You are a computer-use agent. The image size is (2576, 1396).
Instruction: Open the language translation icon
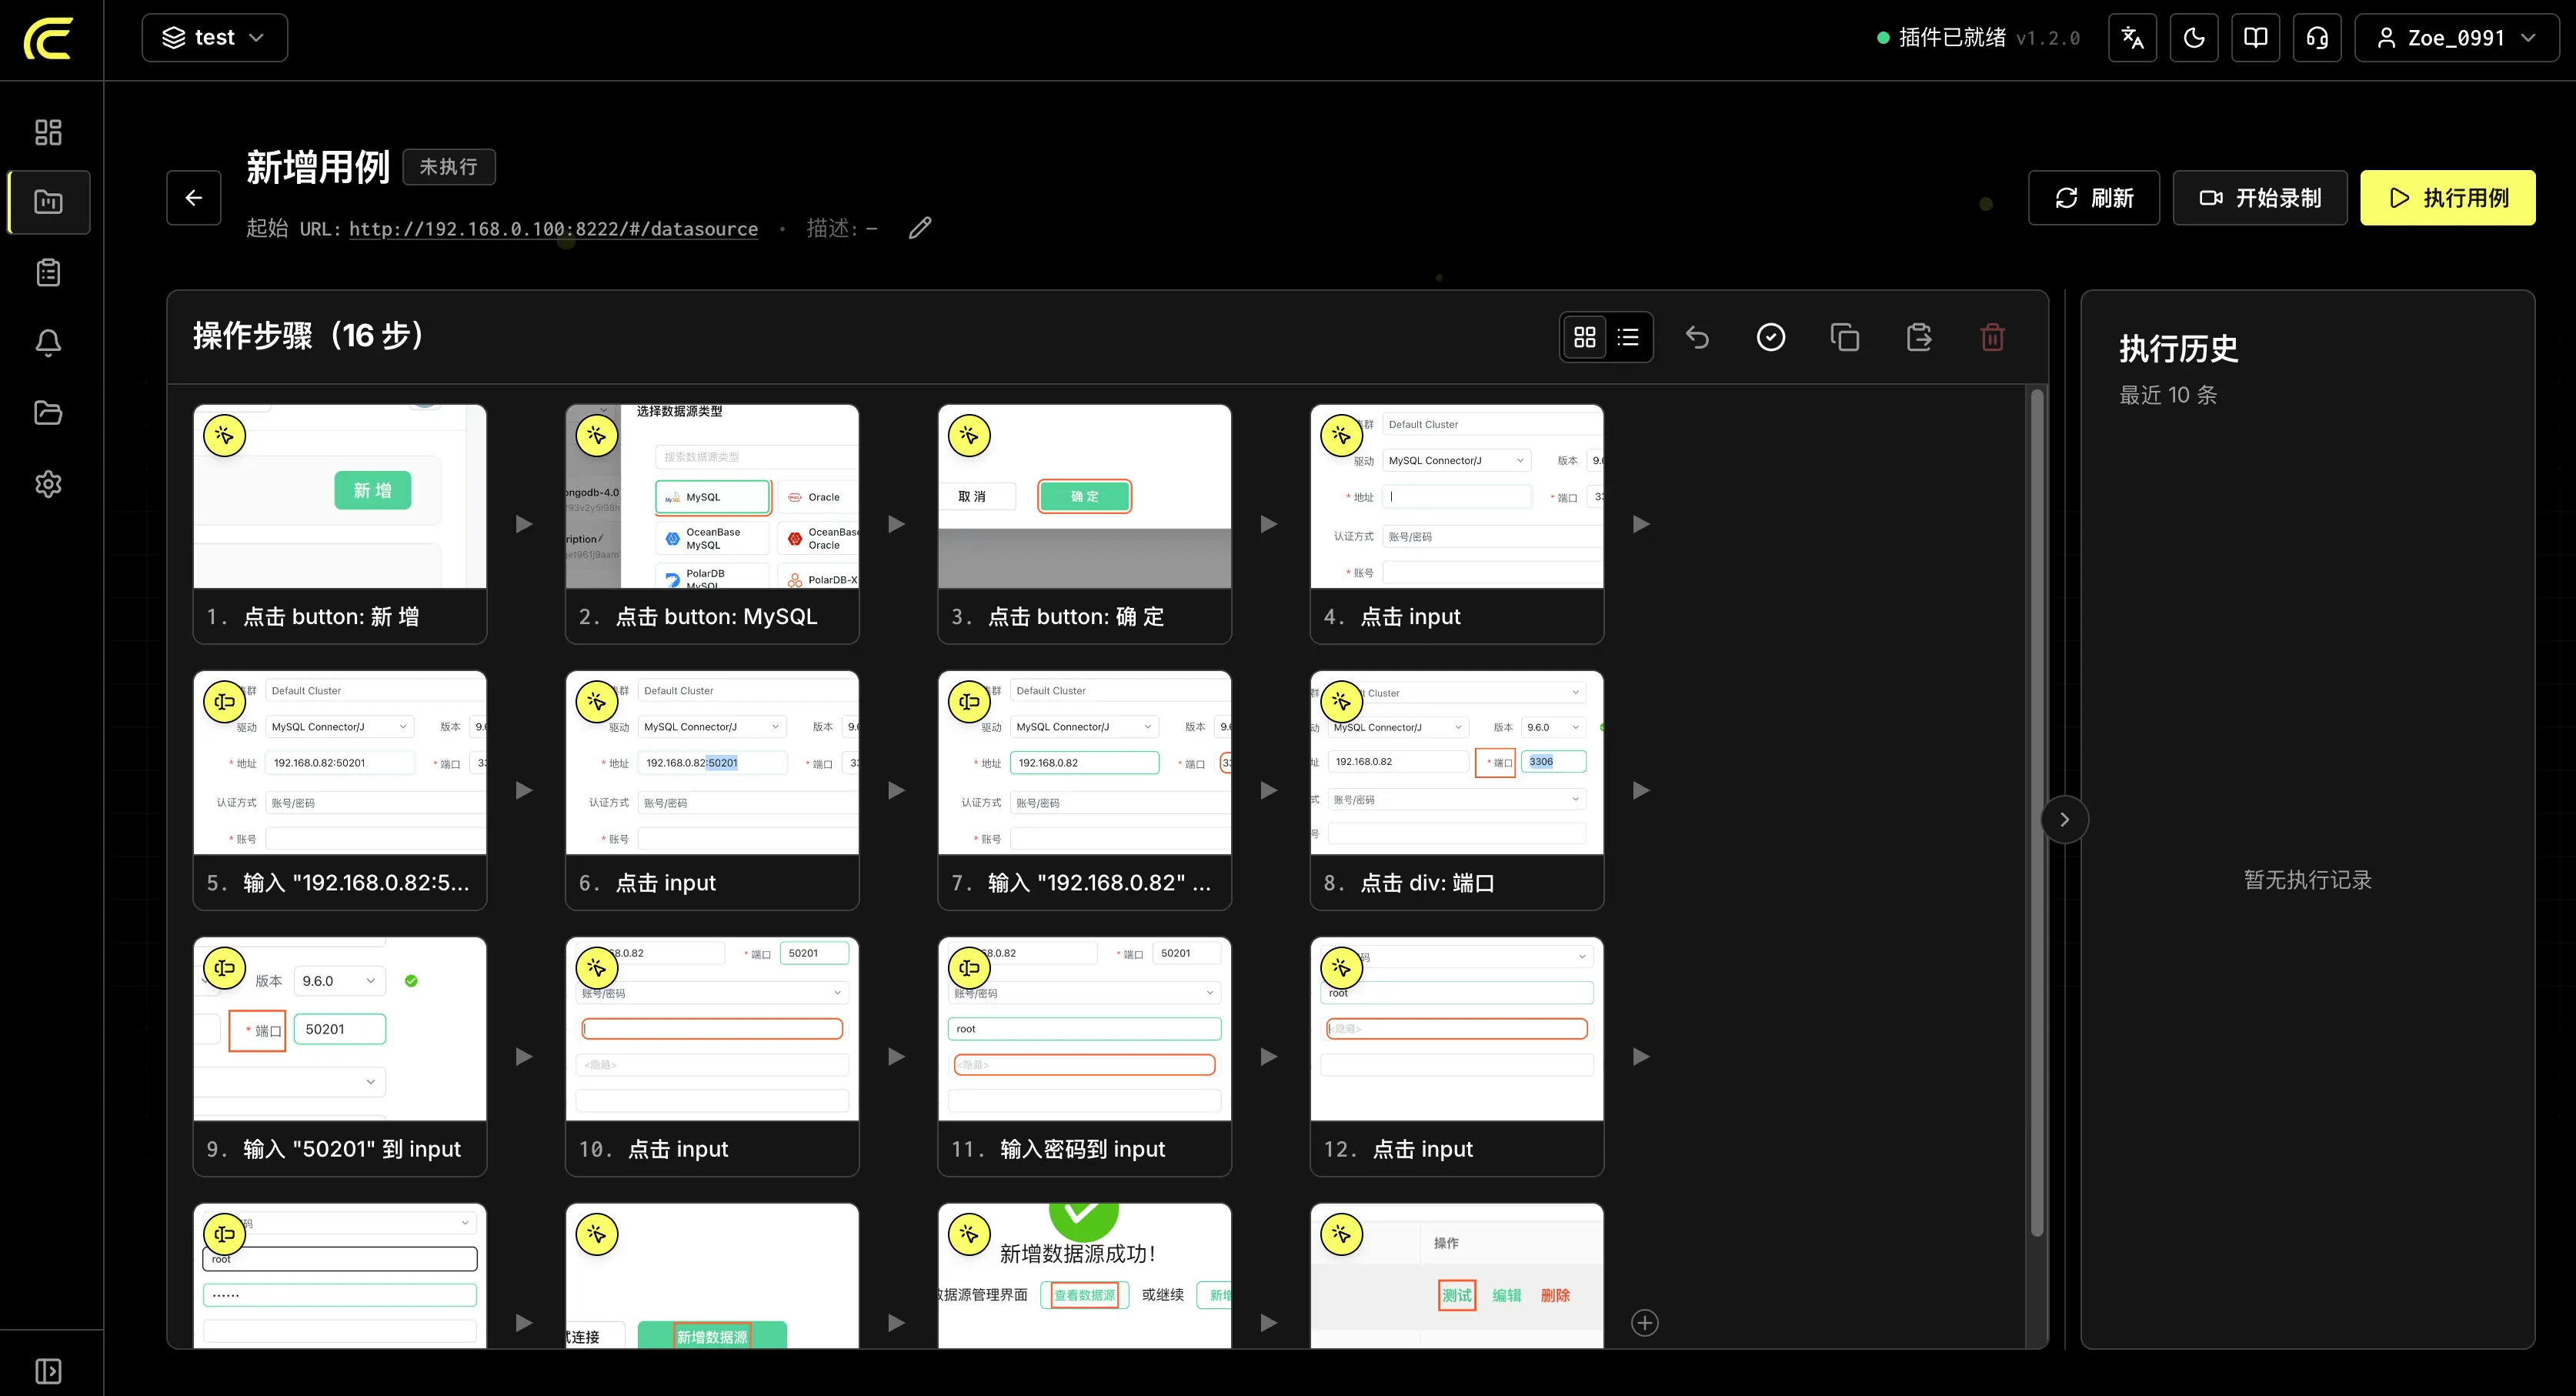(x=2132, y=38)
